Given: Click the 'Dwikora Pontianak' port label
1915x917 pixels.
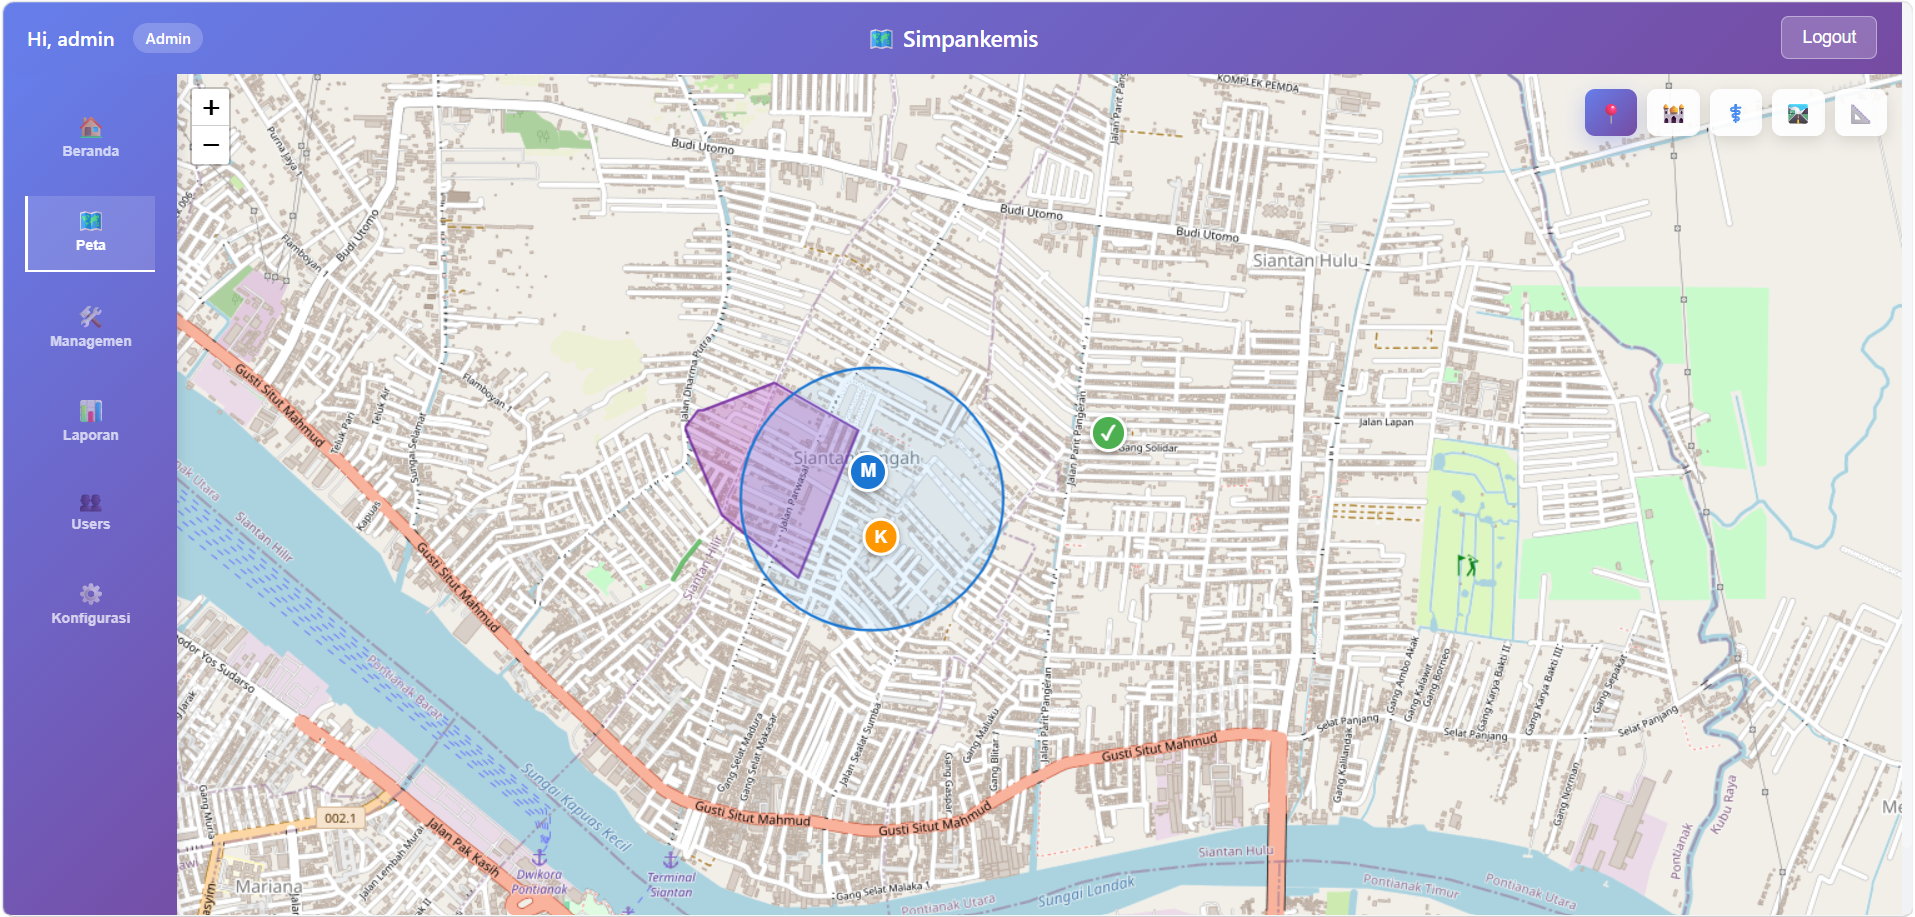Looking at the screenshot, I should click(x=539, y=881).
